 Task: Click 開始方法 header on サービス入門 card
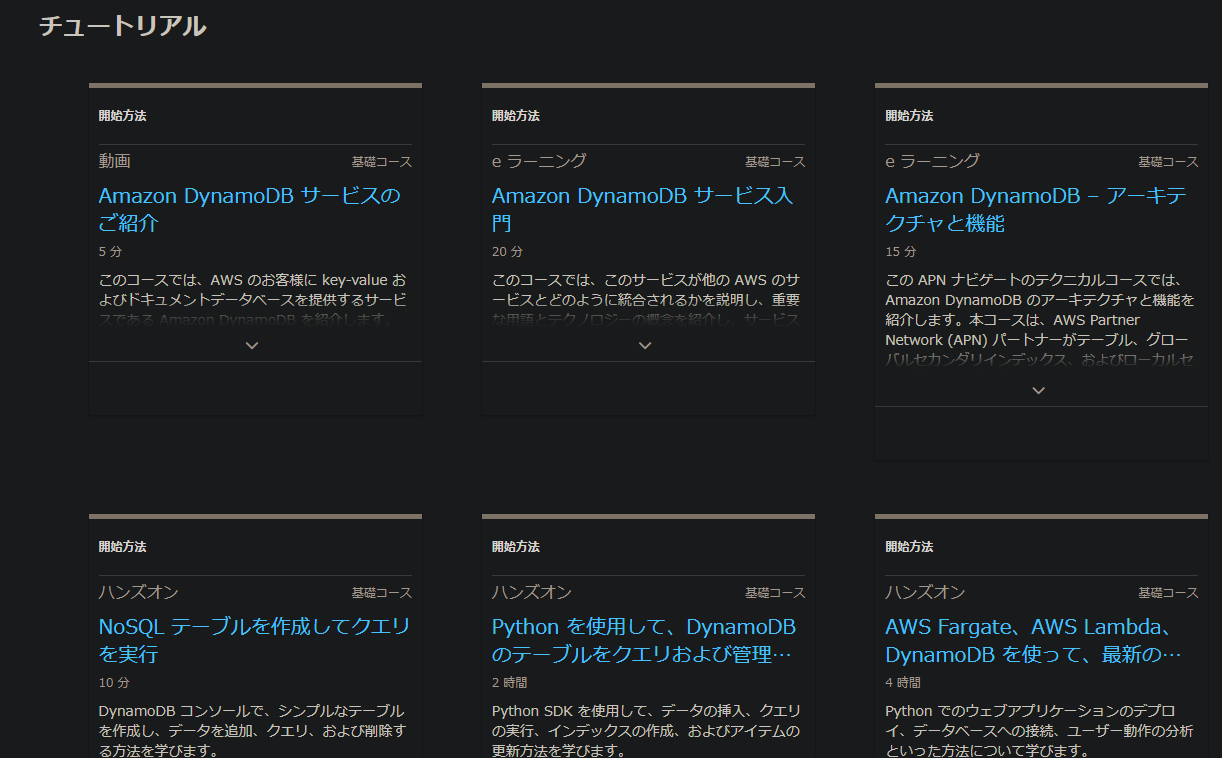516,116
